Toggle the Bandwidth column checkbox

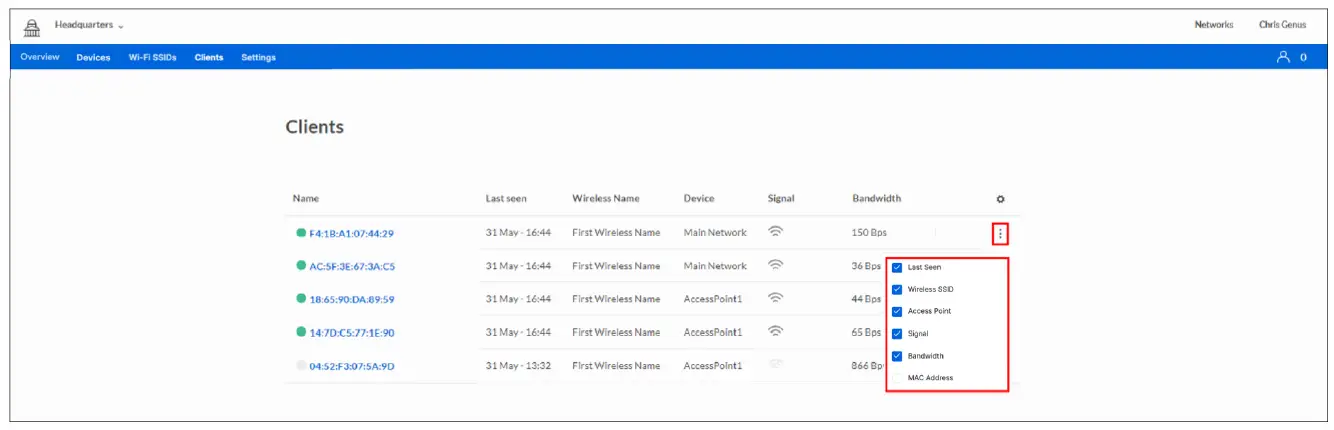coord(897,356)
